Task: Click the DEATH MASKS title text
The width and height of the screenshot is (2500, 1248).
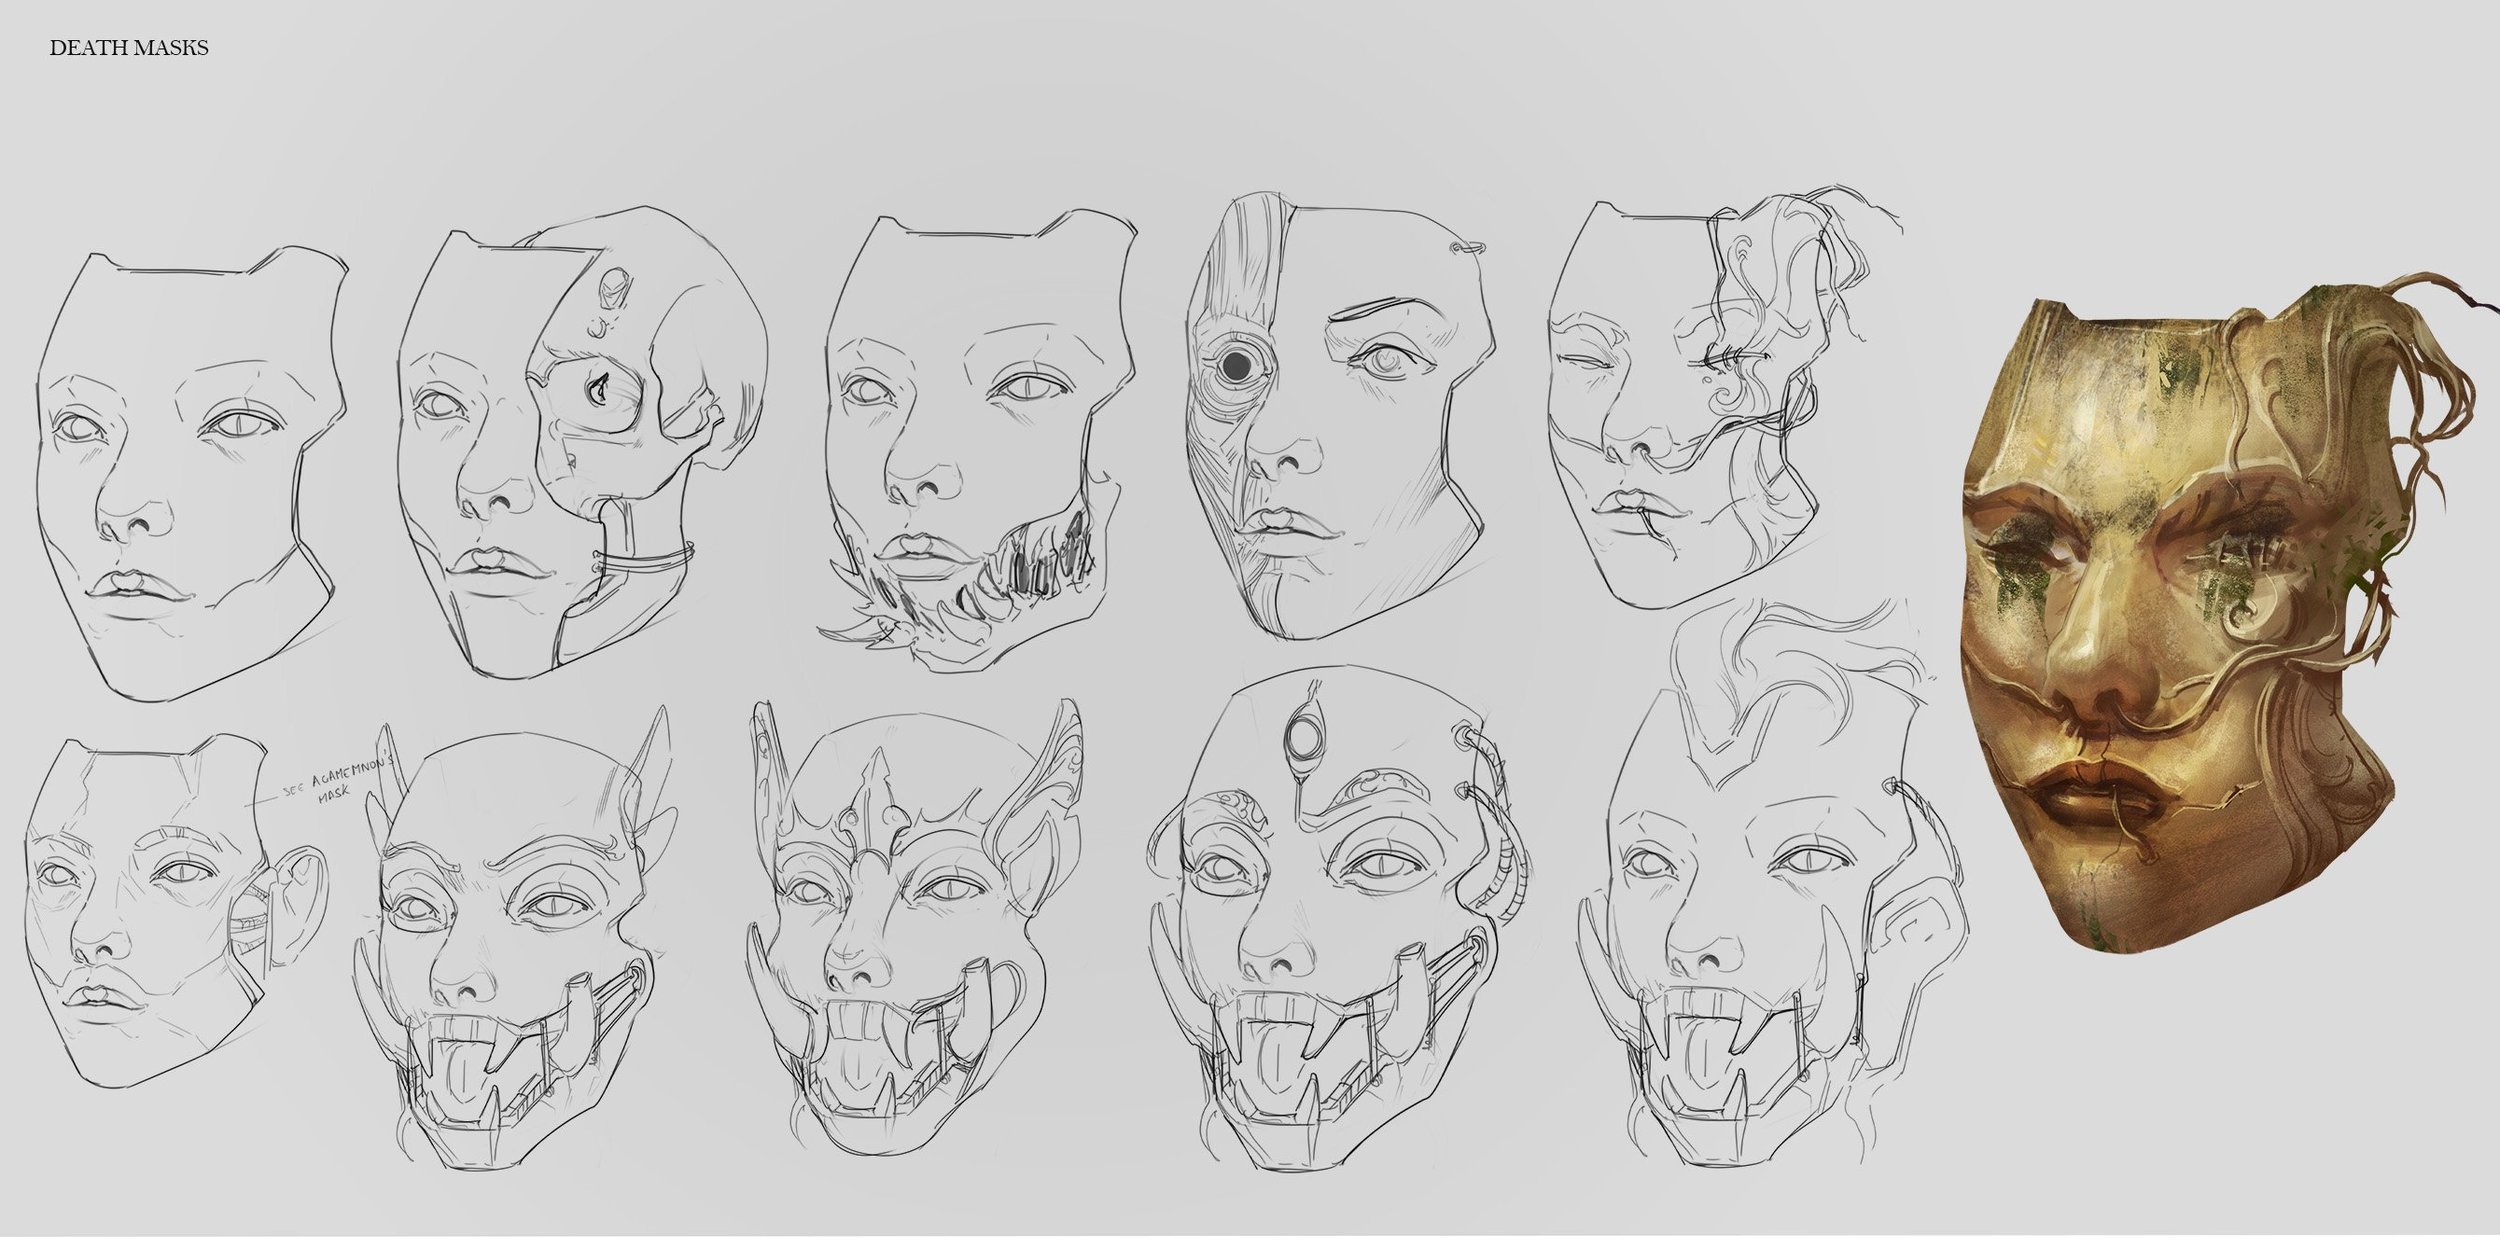Action: 130,45
